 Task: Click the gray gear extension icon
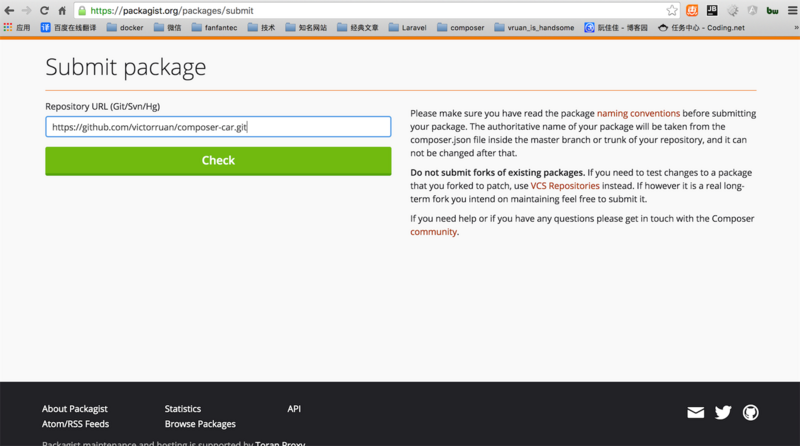click(x=733, y=10)
